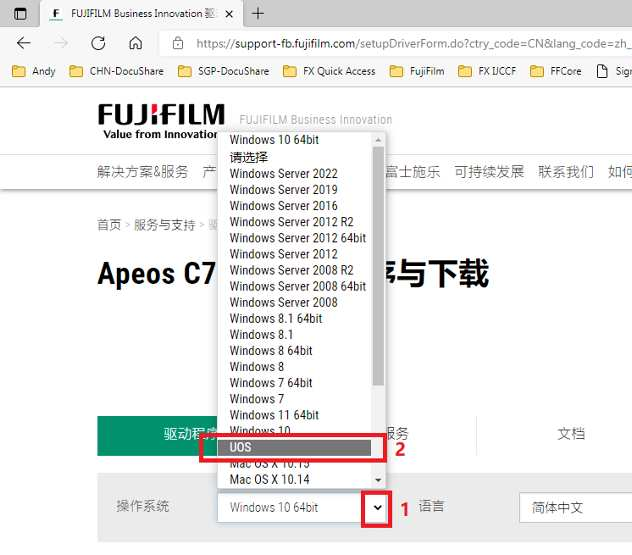This screenshot has width=632, height=555.
Task: Open the 联系我们 navigation item
Action: (x=566, y=172)
